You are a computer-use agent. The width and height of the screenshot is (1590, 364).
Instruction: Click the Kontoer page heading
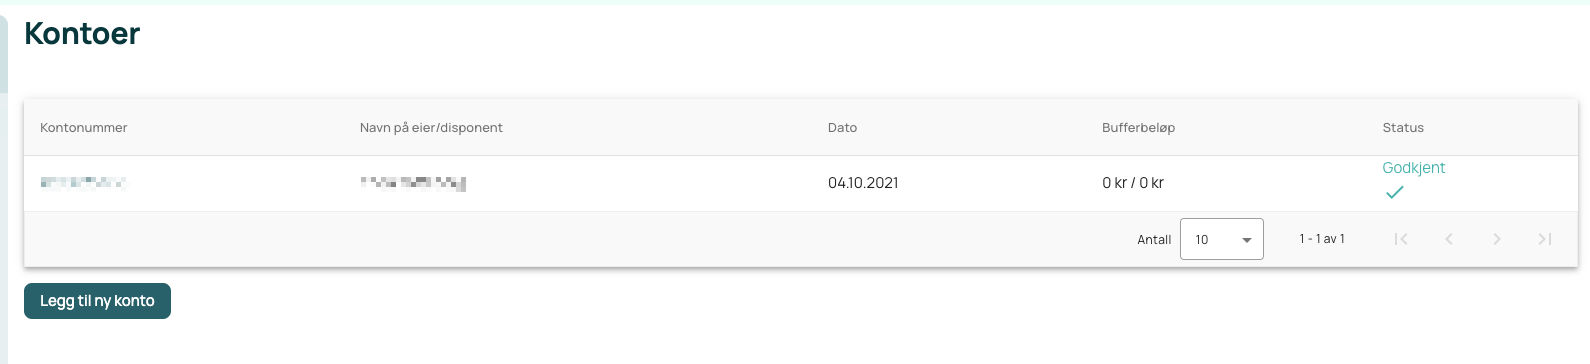[x=82, y=33]
